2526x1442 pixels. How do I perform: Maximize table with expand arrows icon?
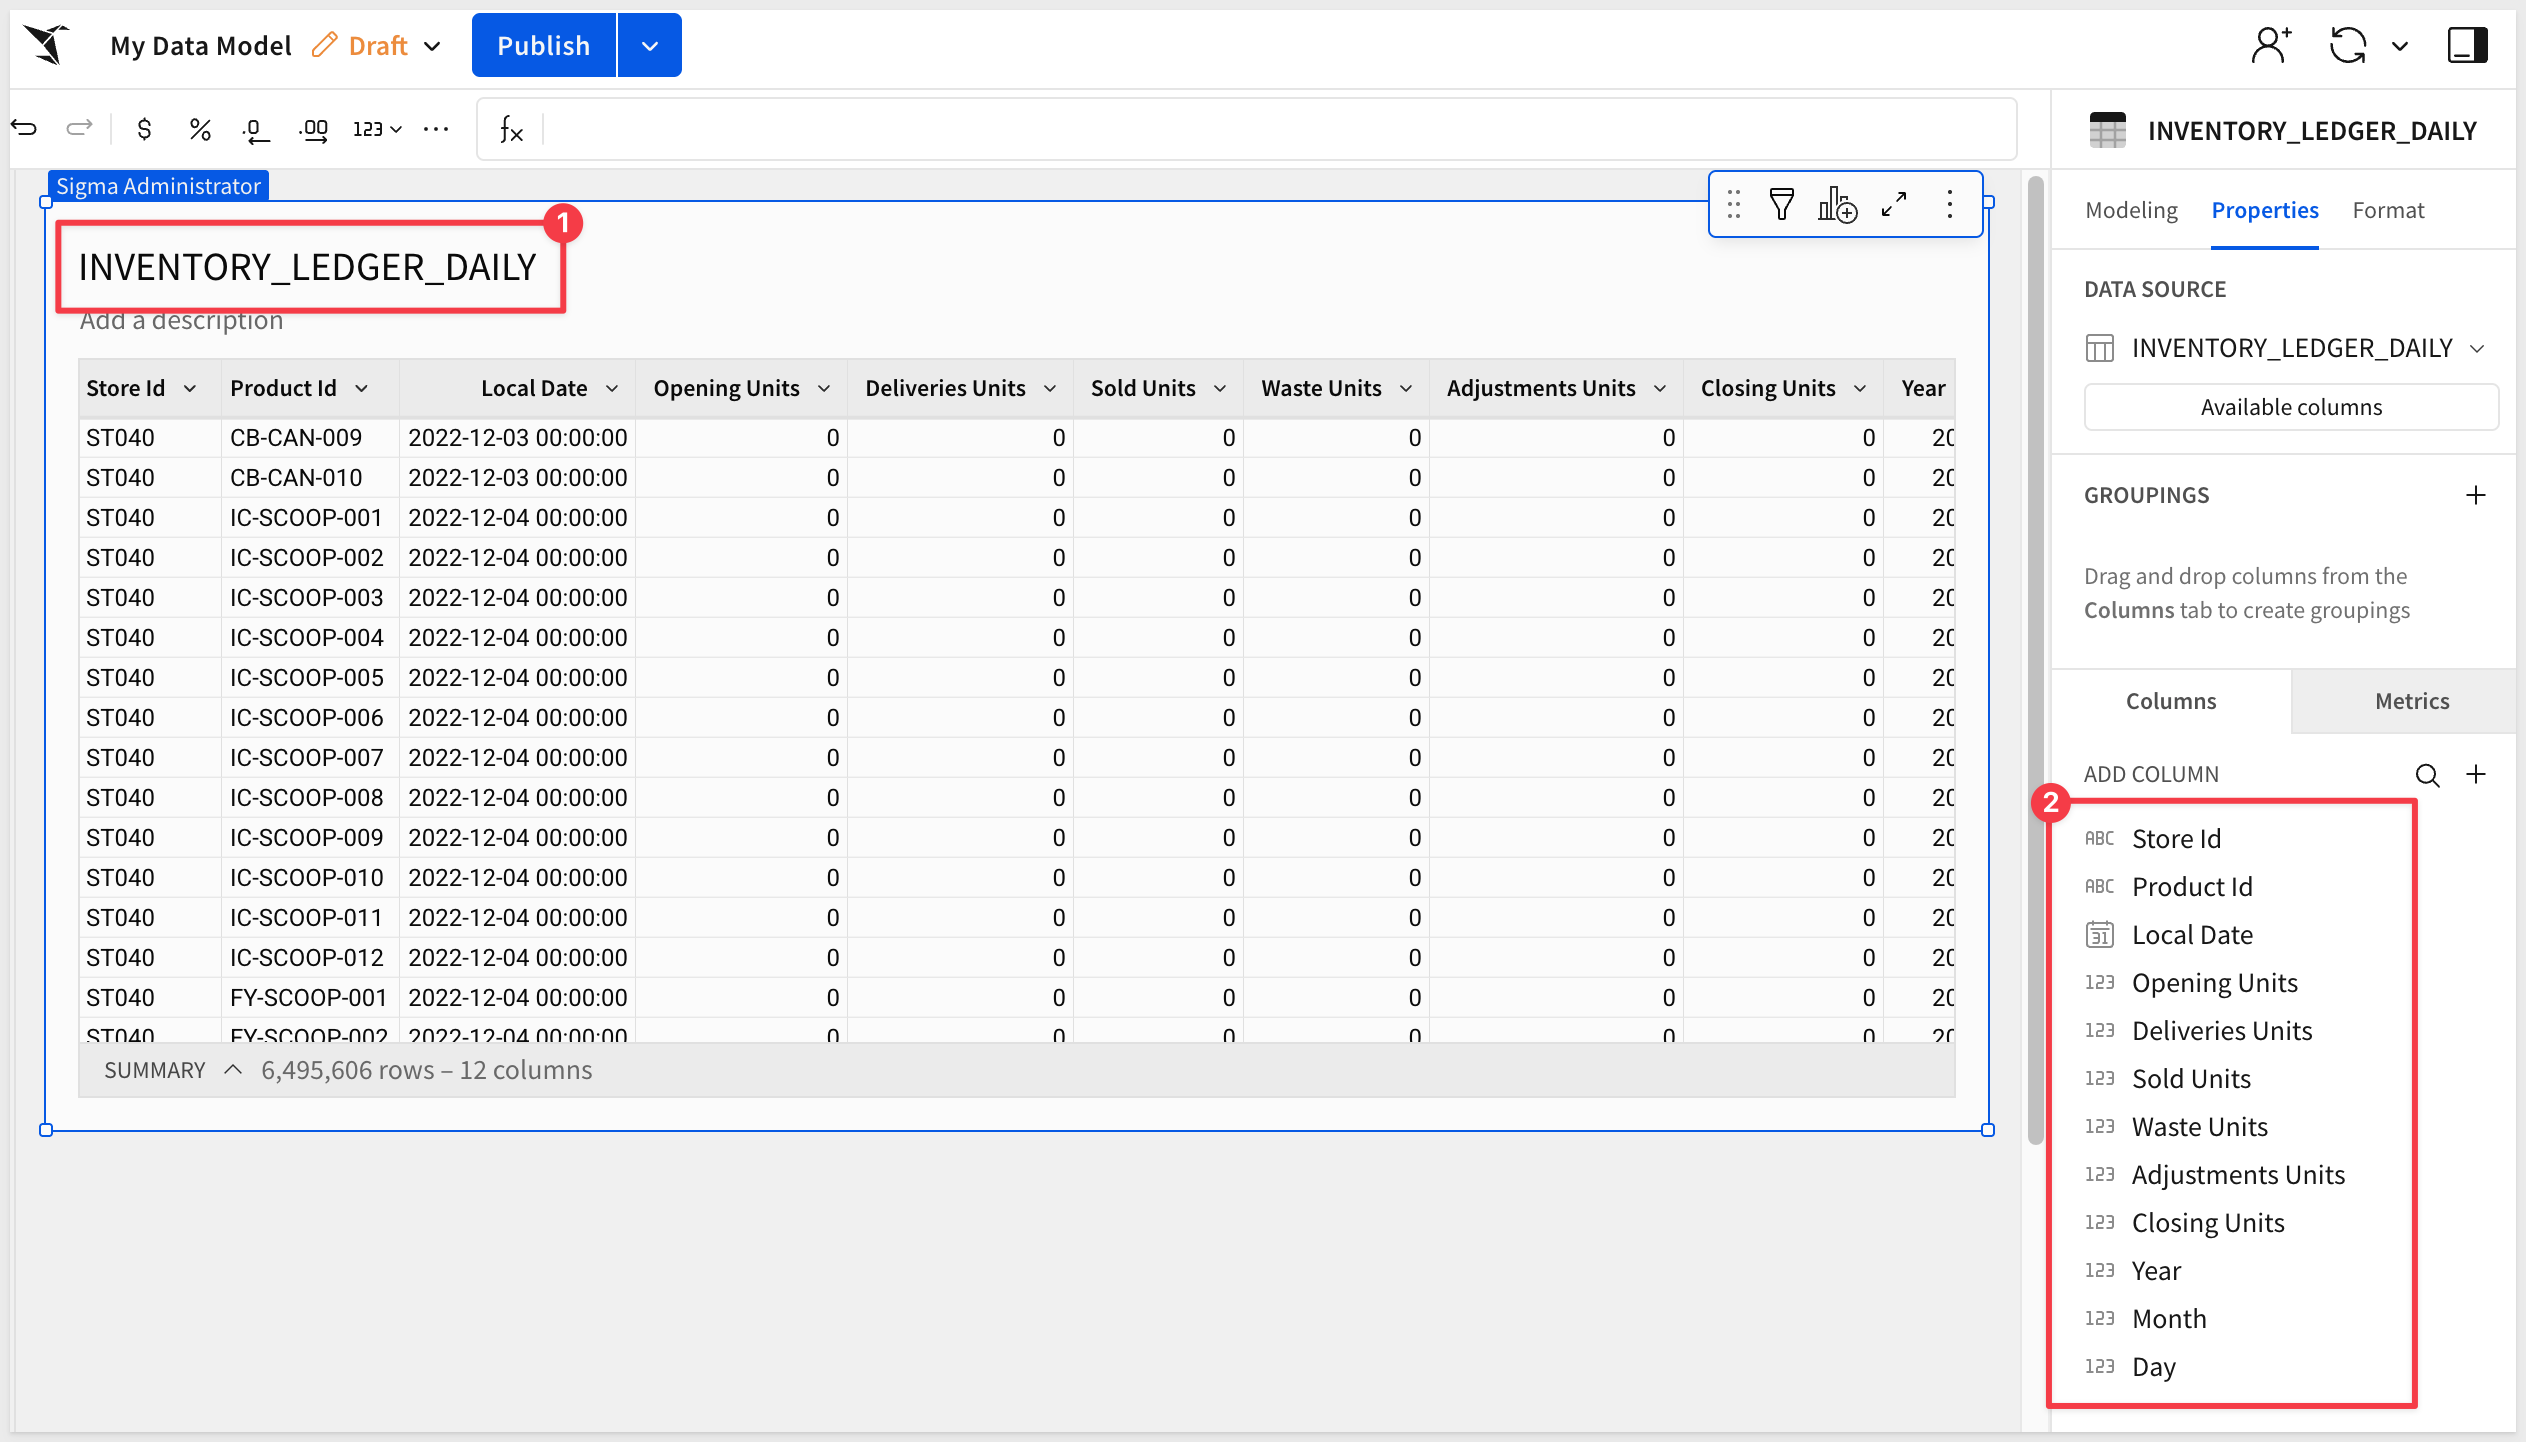pos(1894,204)
